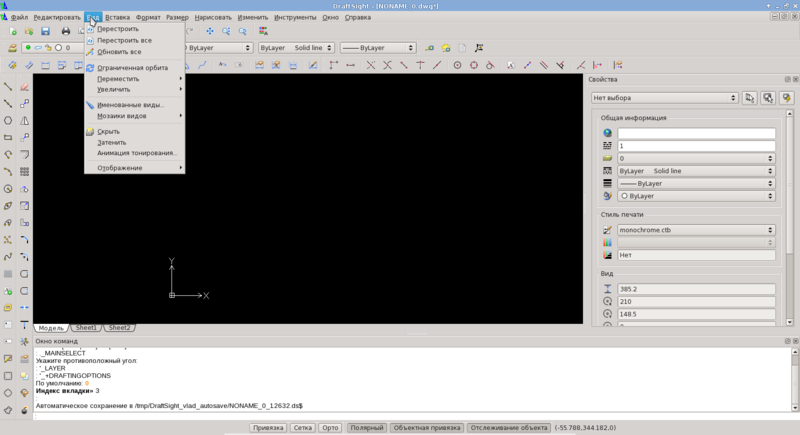The width and height of the screenshot is (800, 435).
Task: Expand the Переместить submenu
Action: coord(135,79)
